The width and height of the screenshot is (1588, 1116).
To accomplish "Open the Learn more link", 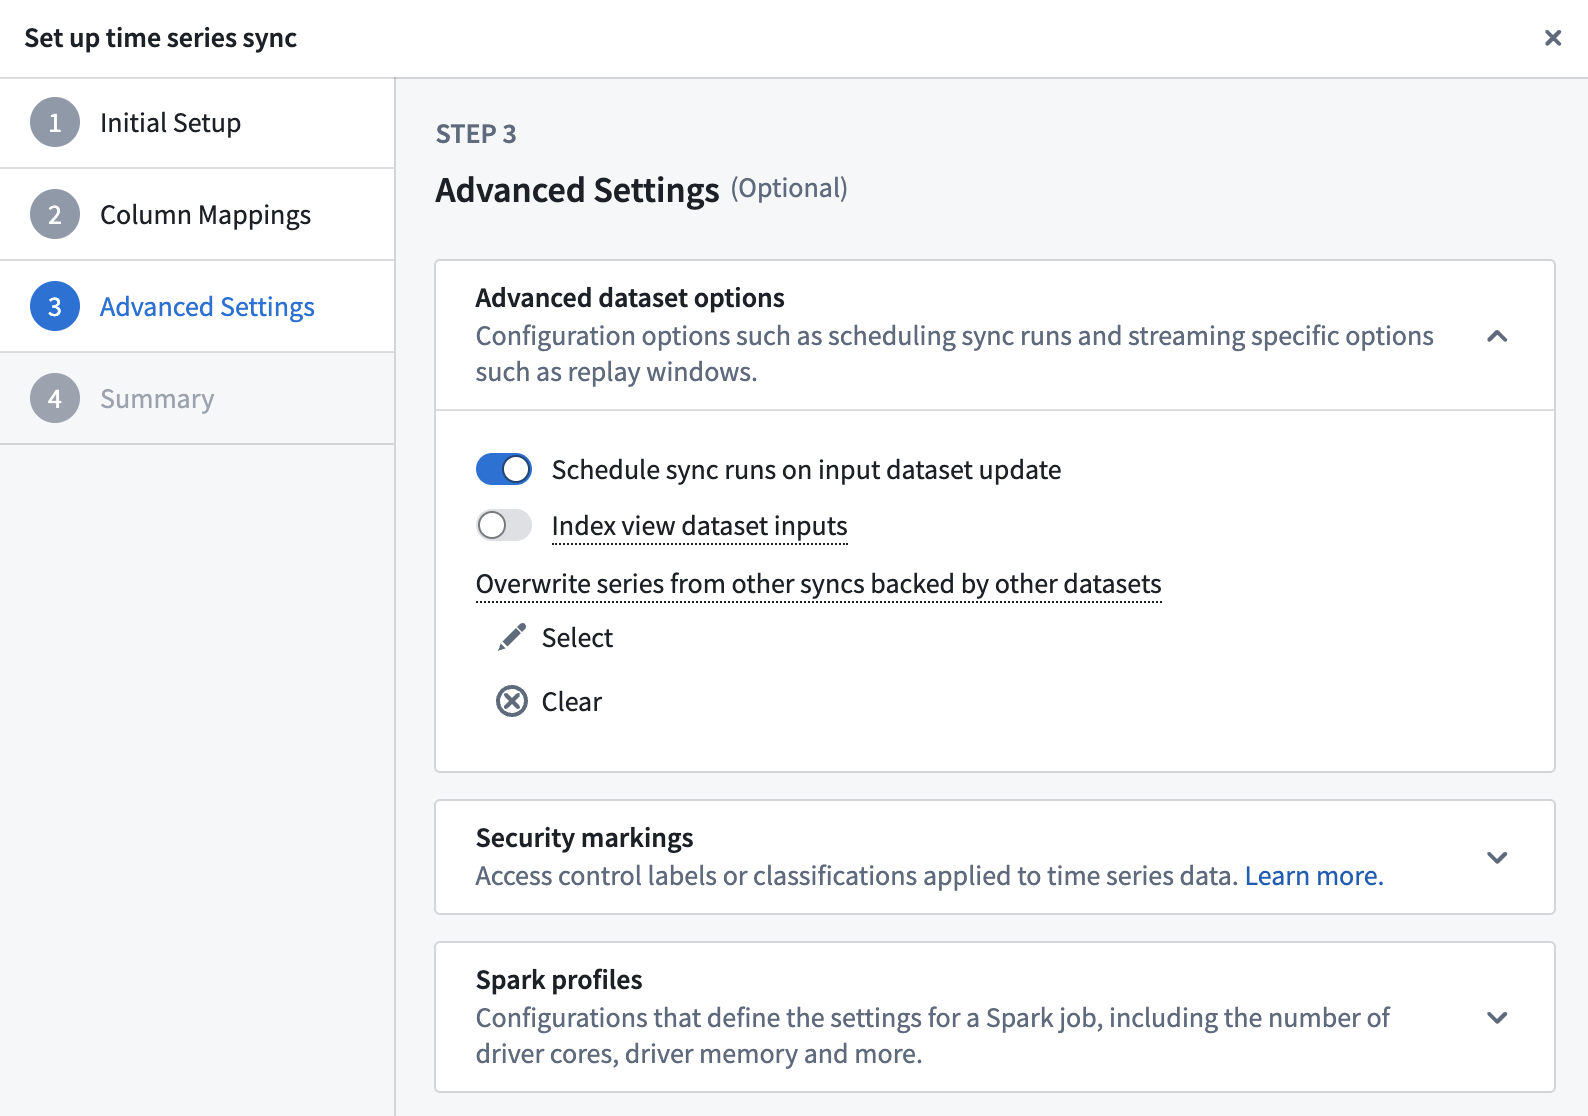I will (x=1314, y=876).
